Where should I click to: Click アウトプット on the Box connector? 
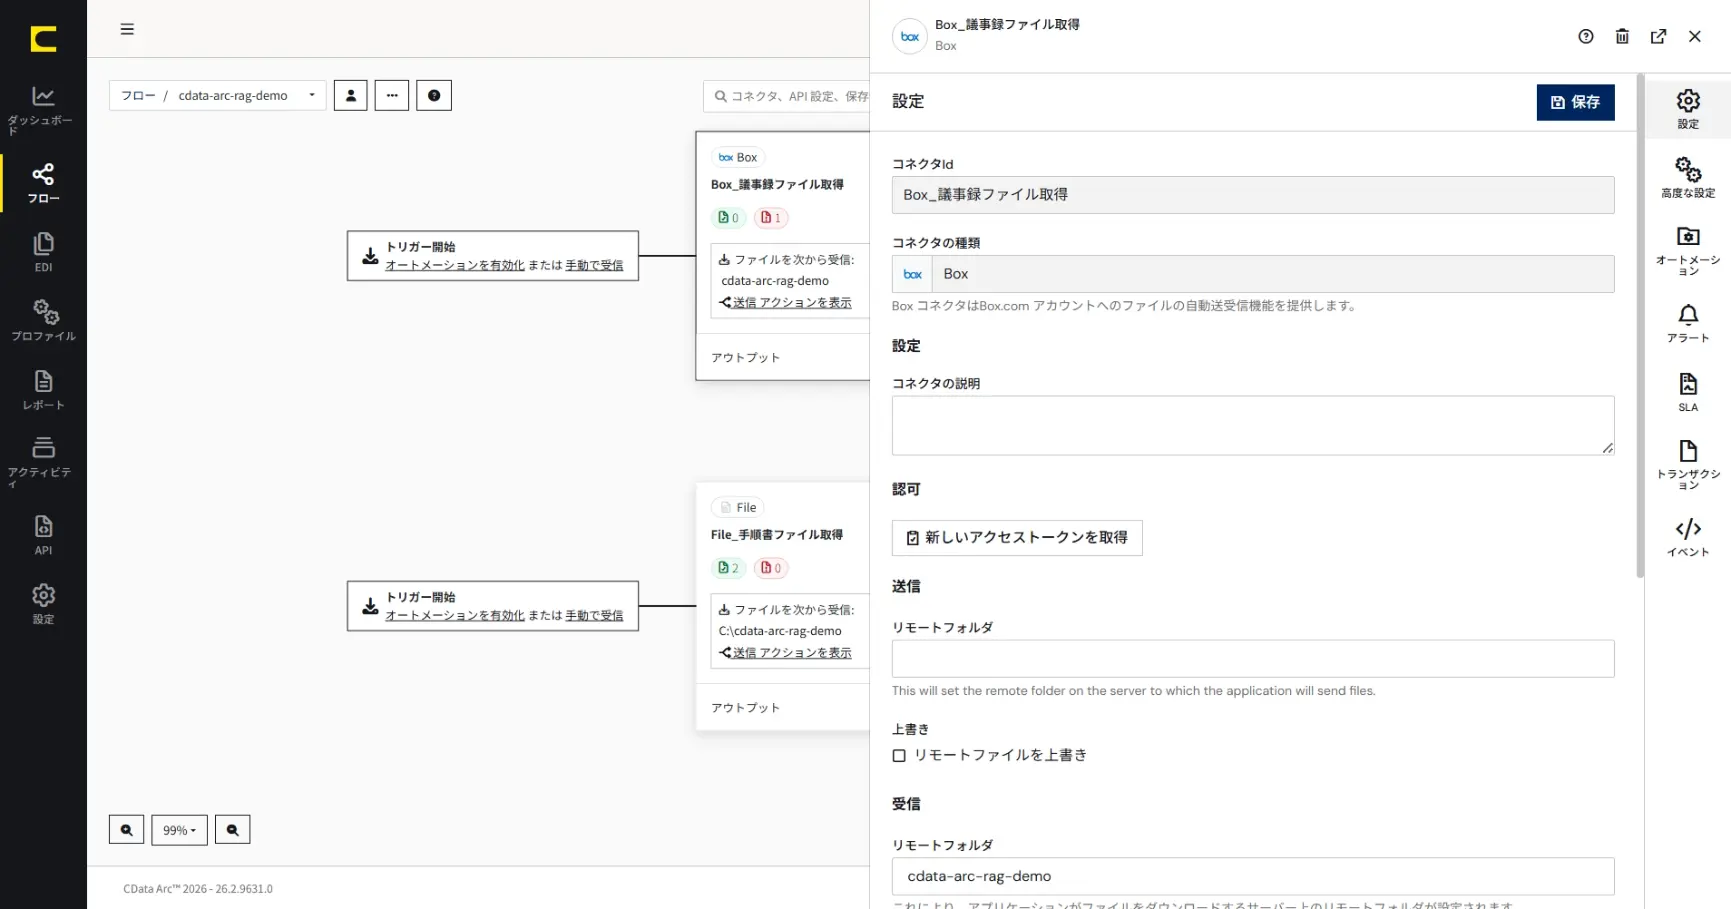pyautogui.click(x=745, y=357)
